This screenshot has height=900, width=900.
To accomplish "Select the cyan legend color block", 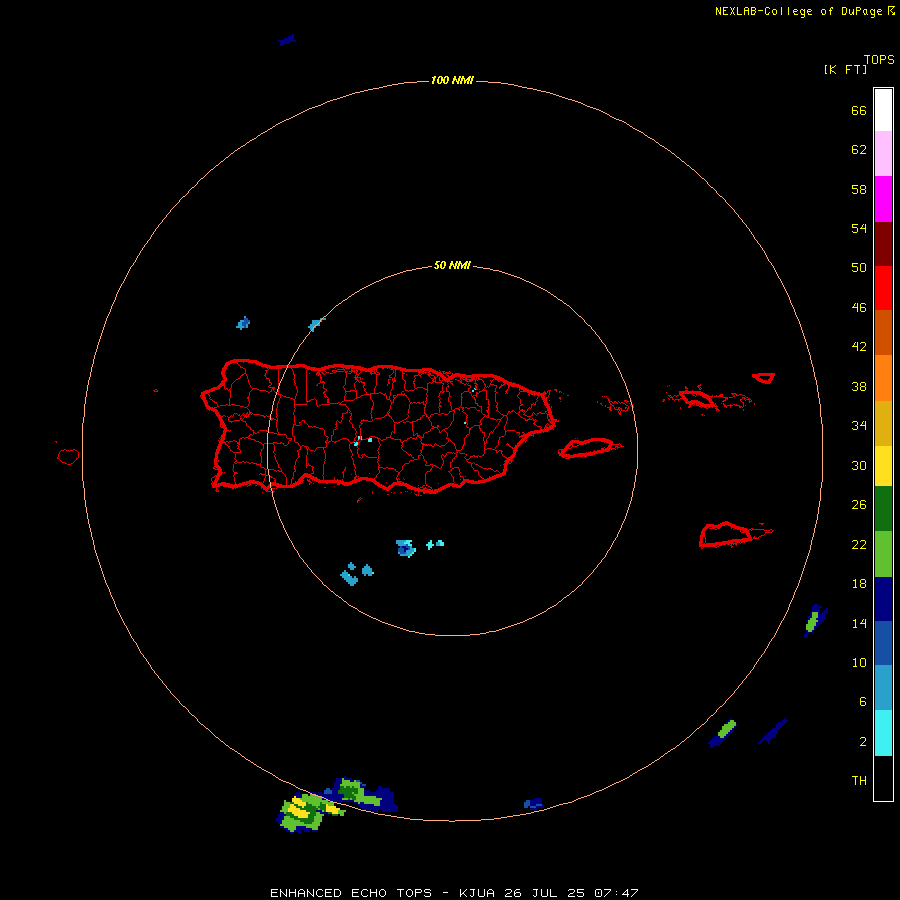I will coord(883,733).
